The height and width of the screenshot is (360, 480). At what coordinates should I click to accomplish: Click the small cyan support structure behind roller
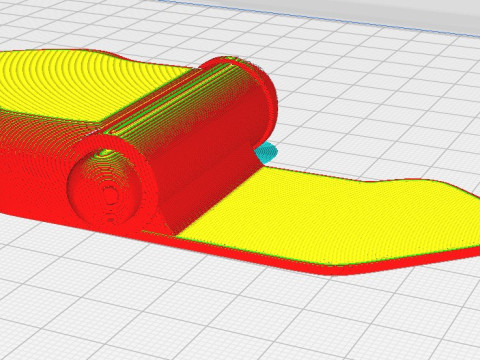coord(266,152)
